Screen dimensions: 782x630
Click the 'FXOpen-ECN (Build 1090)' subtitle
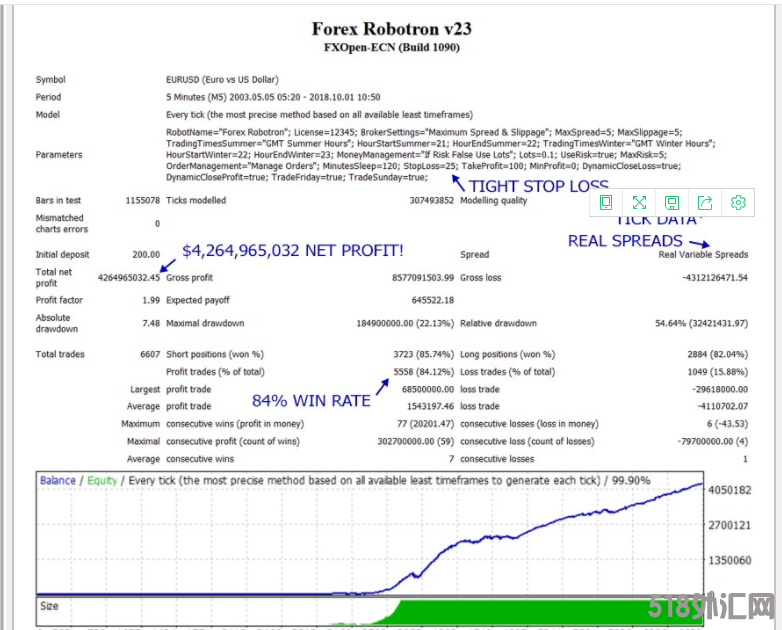[x=391, y=48]
